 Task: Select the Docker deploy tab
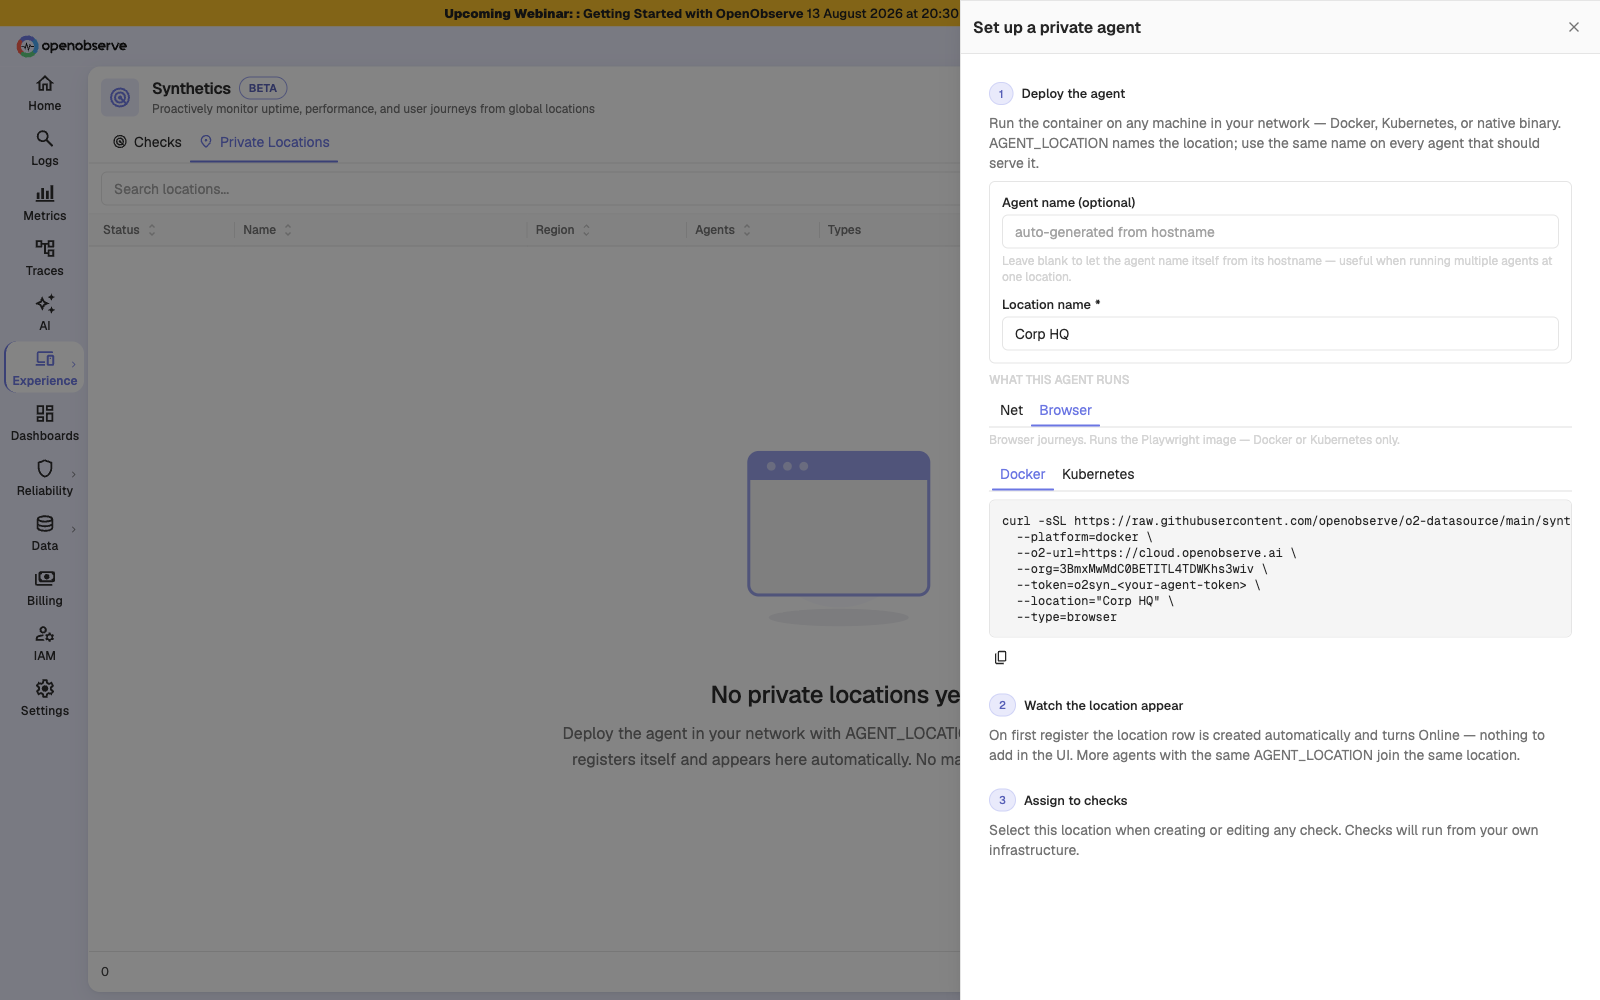coord(1022,474)
